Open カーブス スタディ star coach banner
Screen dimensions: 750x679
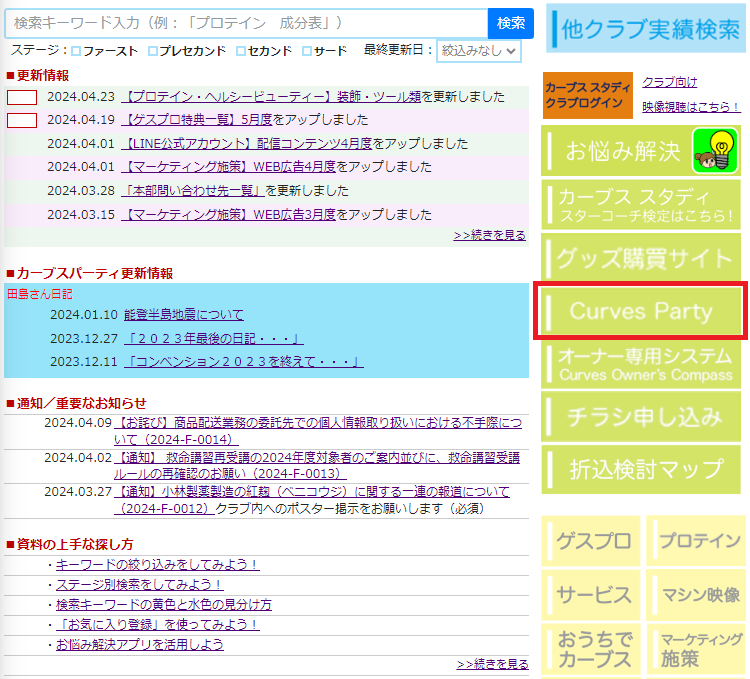644,206
